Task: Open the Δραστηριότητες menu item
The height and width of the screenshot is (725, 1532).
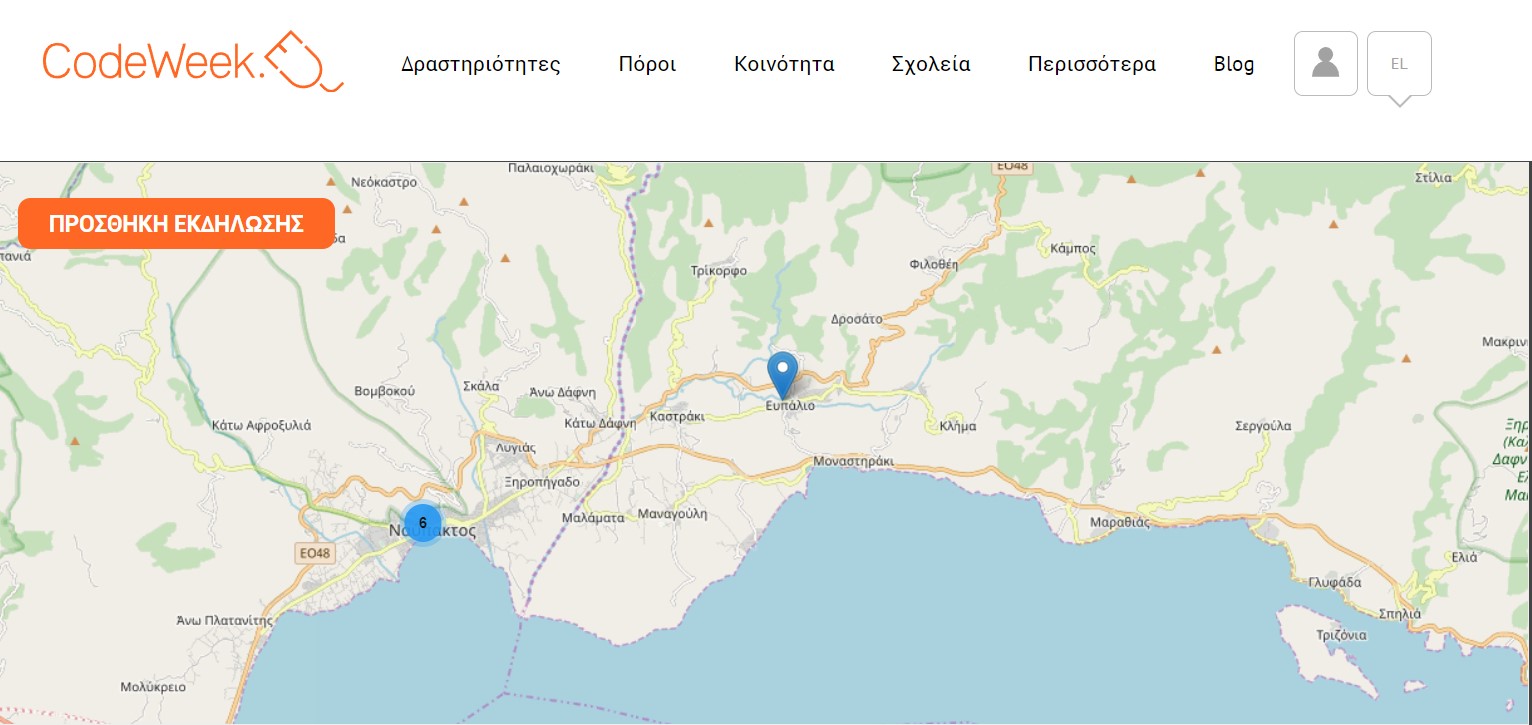Action: point(480,65)
